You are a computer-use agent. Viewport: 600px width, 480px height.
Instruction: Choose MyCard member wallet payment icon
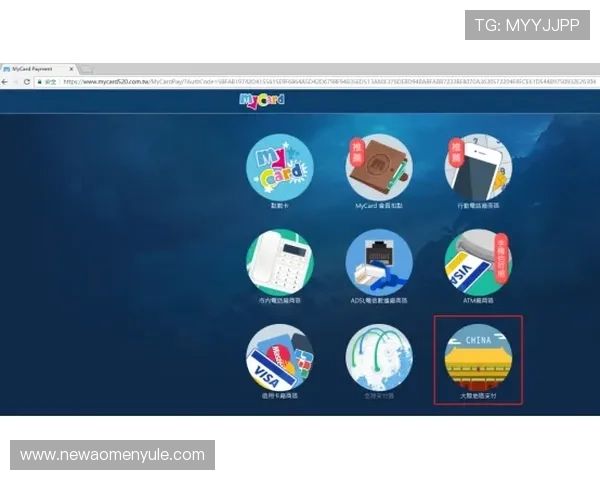(379, 166)
